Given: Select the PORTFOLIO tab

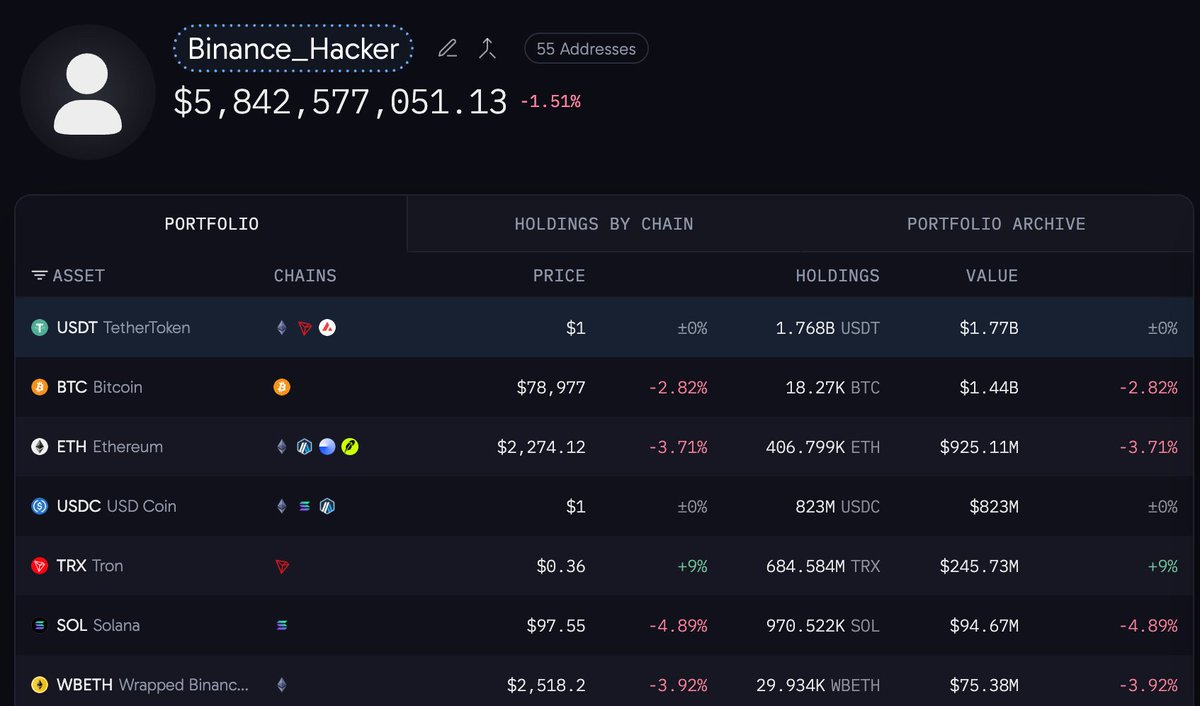Looking at the screenshot, I should (211, 224).
